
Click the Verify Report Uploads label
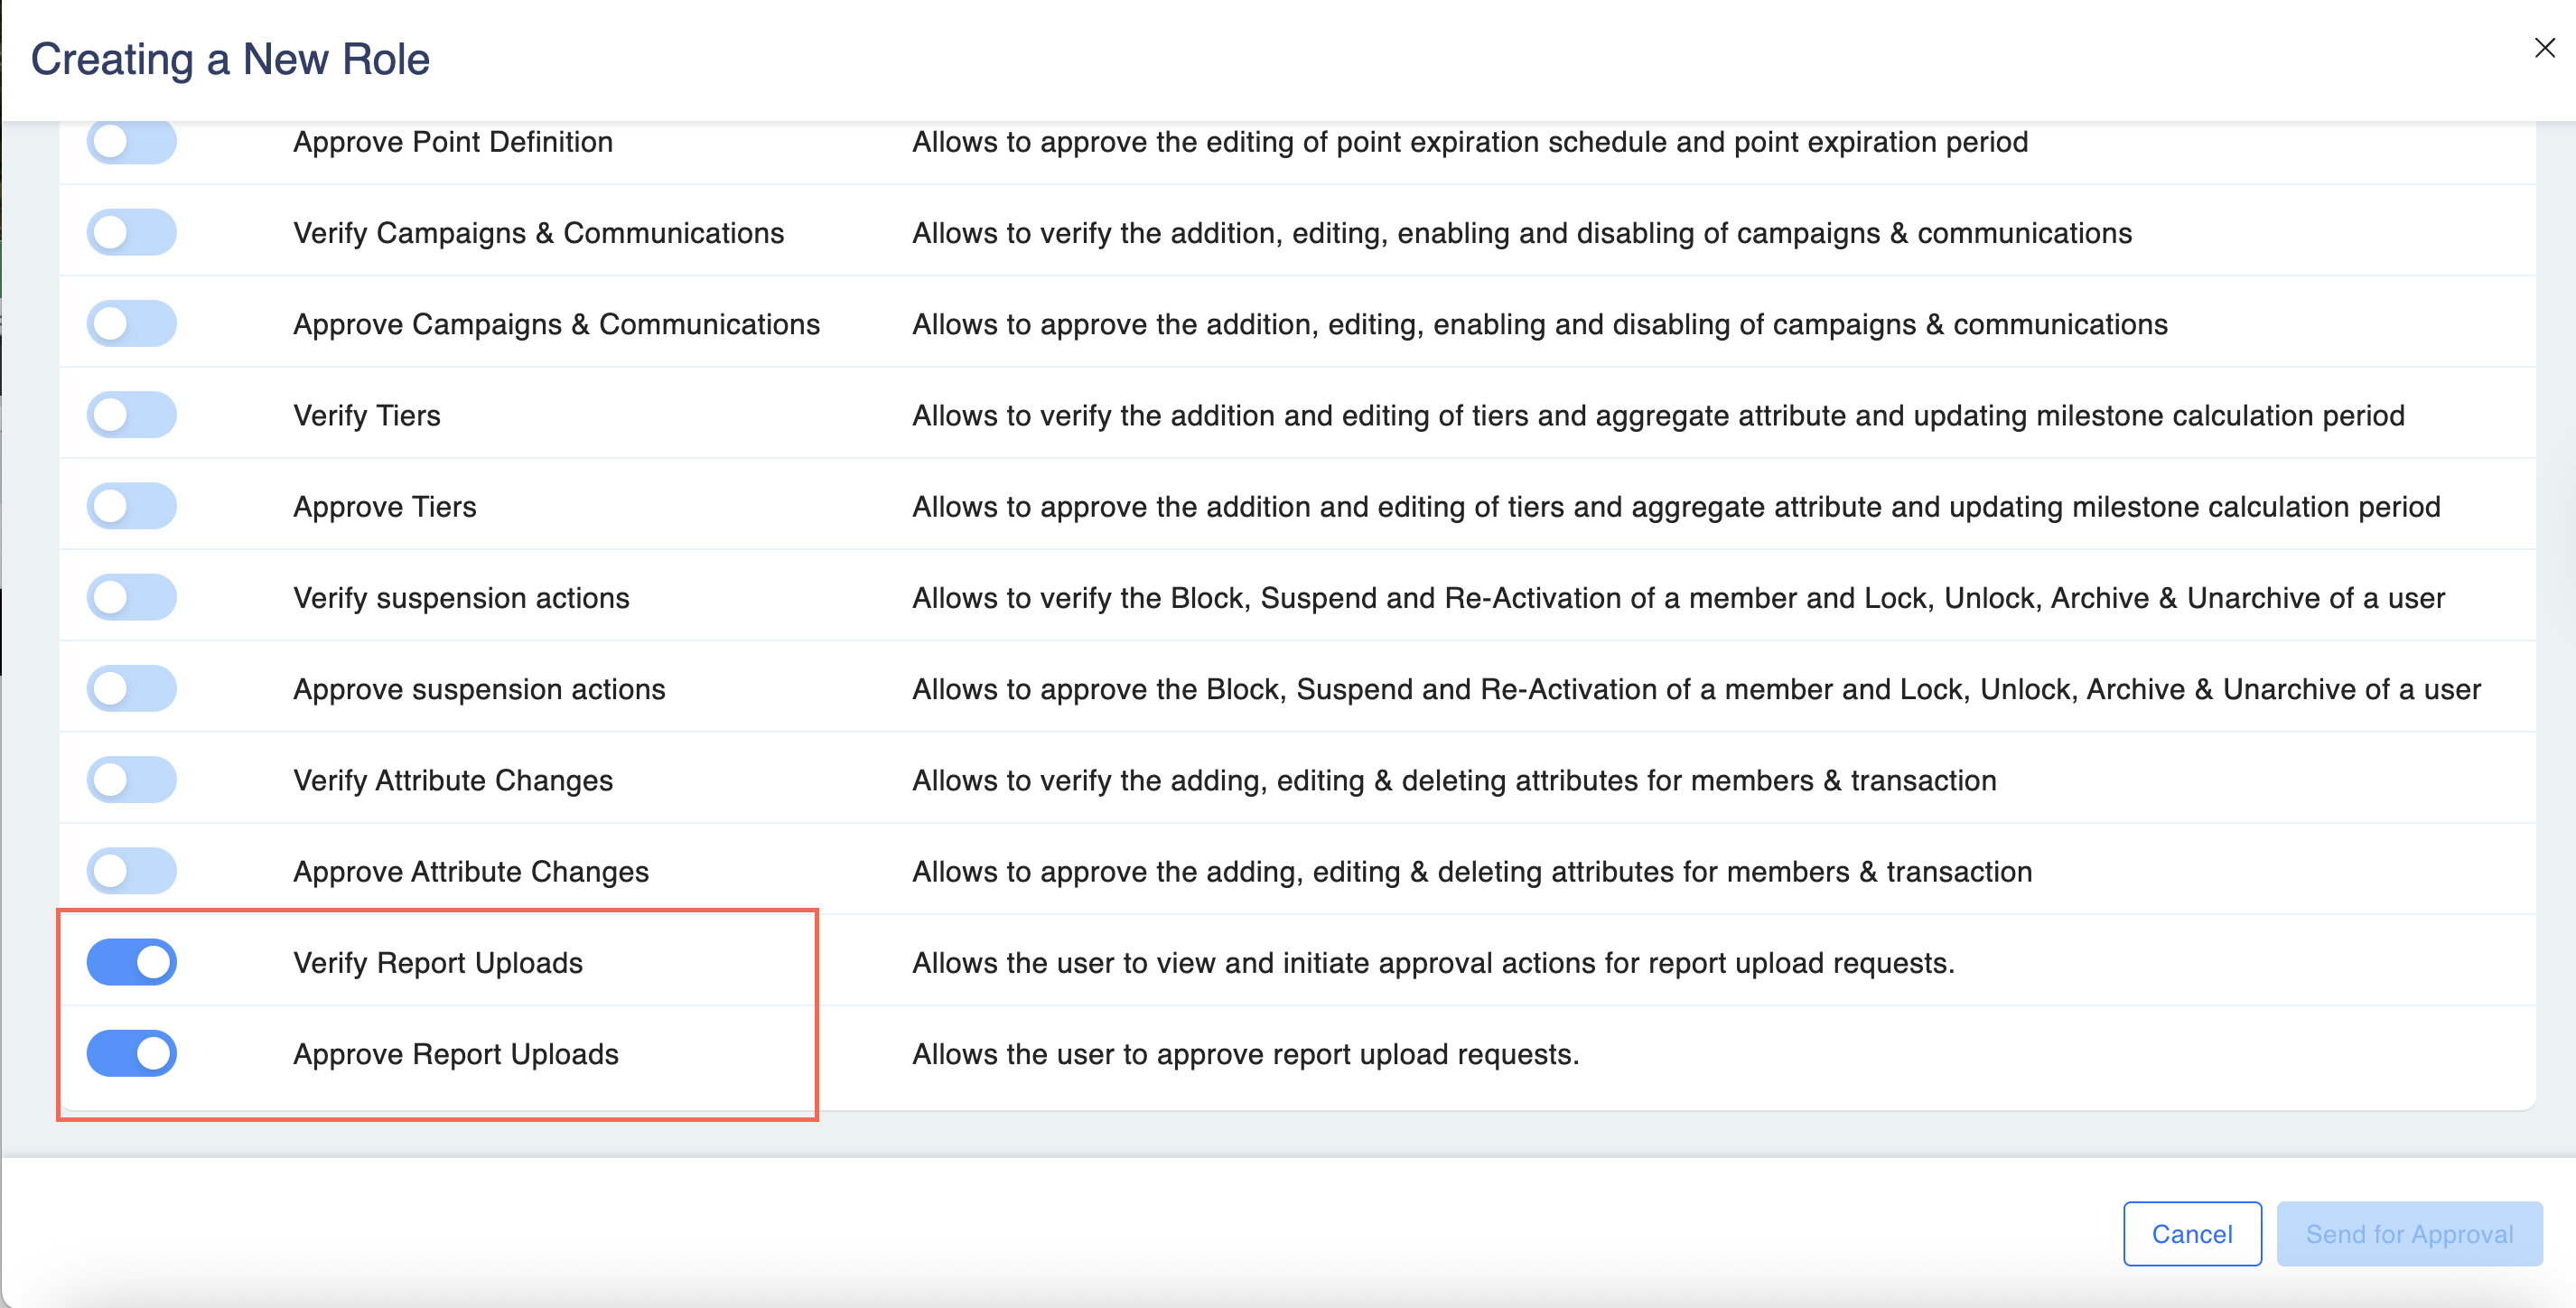[437, 962]
